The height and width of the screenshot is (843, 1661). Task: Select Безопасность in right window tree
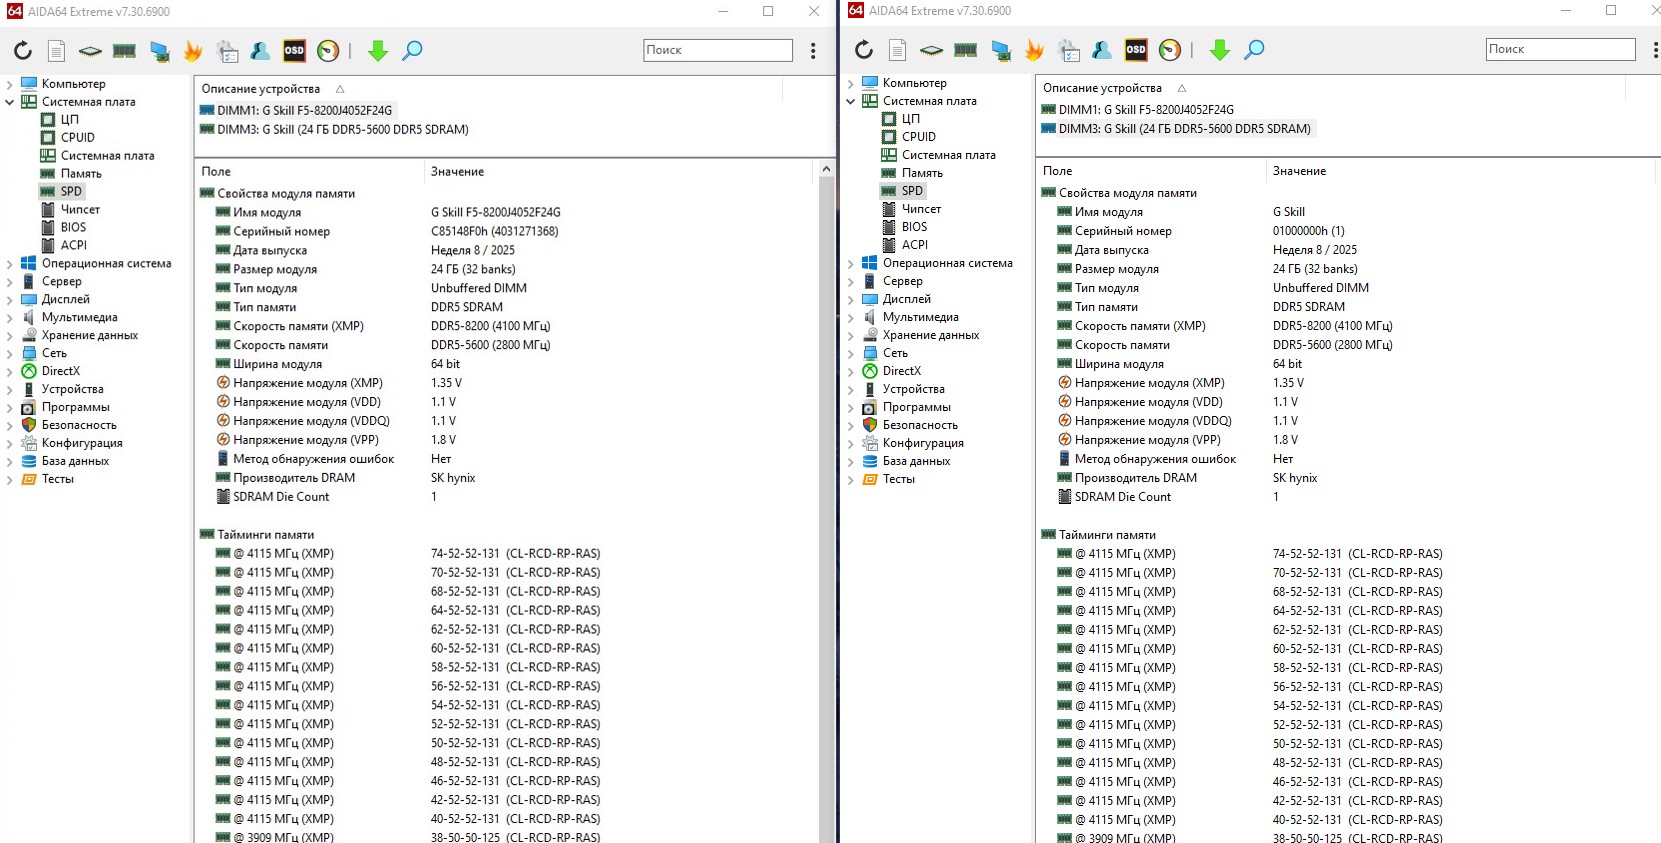pyautogui.click(x=920, y=425)
